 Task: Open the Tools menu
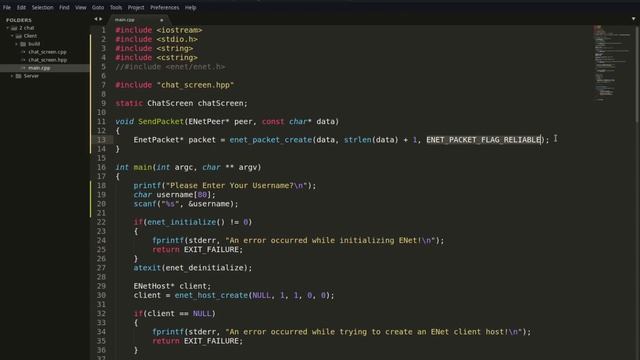pyautogui.click(x=116, y=7)
